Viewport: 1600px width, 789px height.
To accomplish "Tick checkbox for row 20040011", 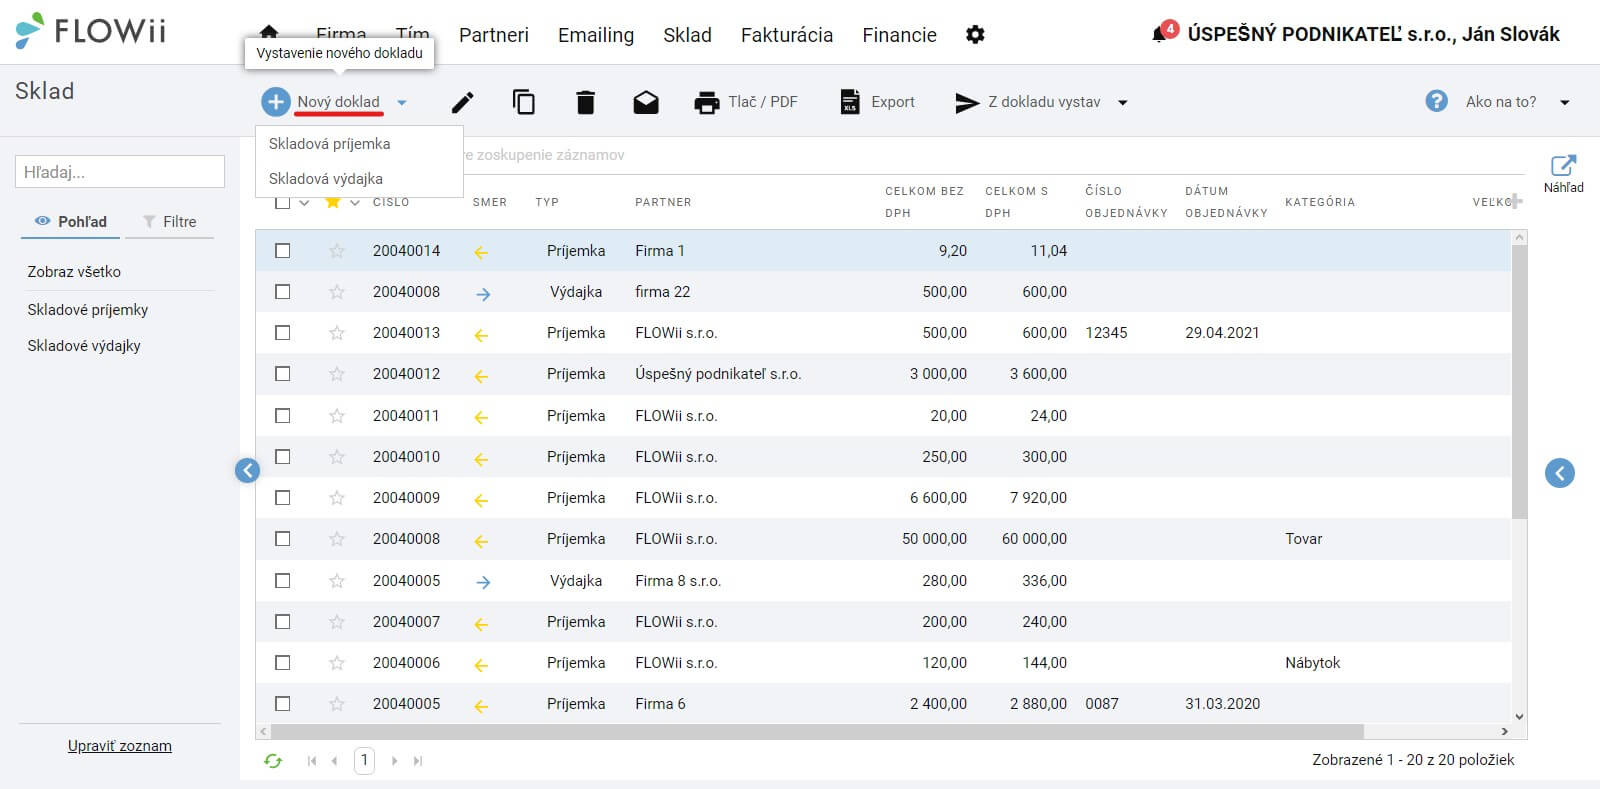I will coord(283,416).
